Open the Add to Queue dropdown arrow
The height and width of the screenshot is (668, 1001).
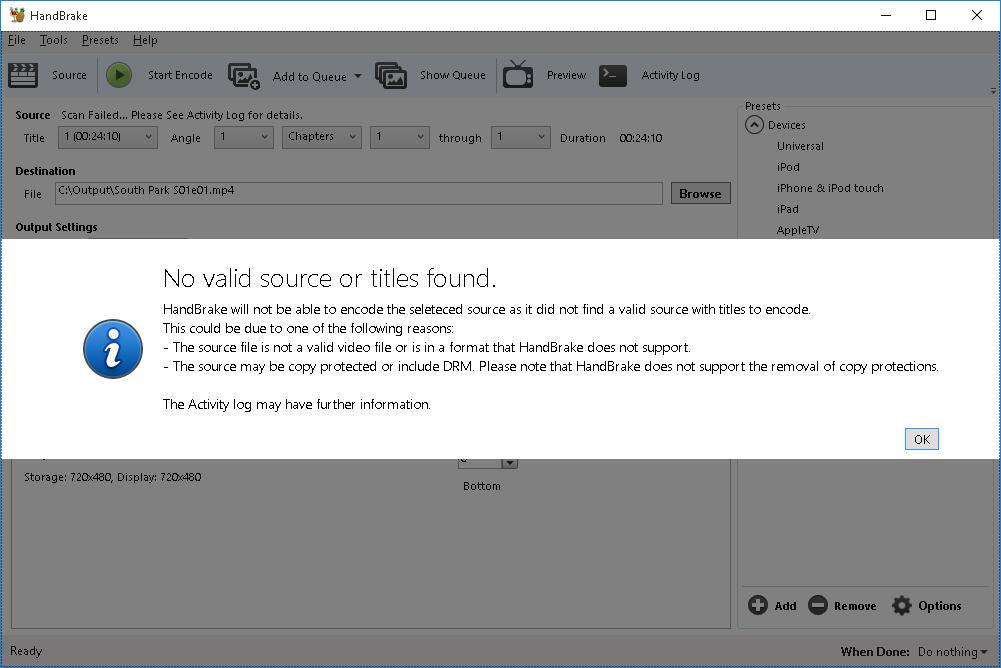pos(358,76)
